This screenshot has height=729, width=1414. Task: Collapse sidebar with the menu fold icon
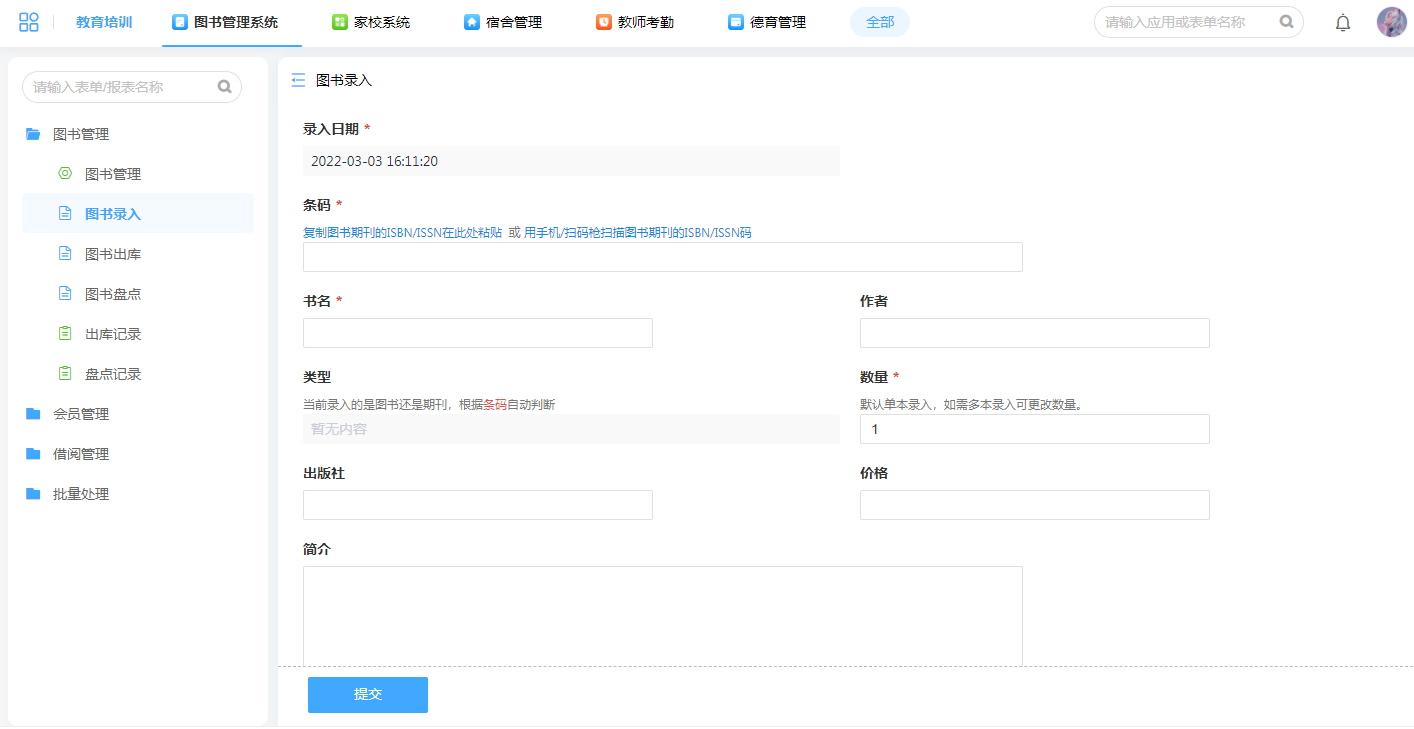tap(298, 81)
